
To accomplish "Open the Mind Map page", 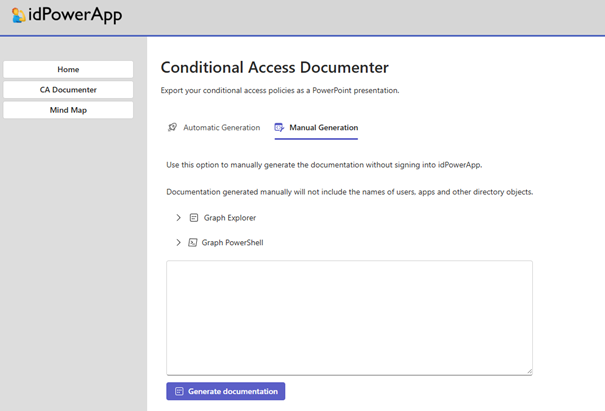I will [x=68, y=110].
